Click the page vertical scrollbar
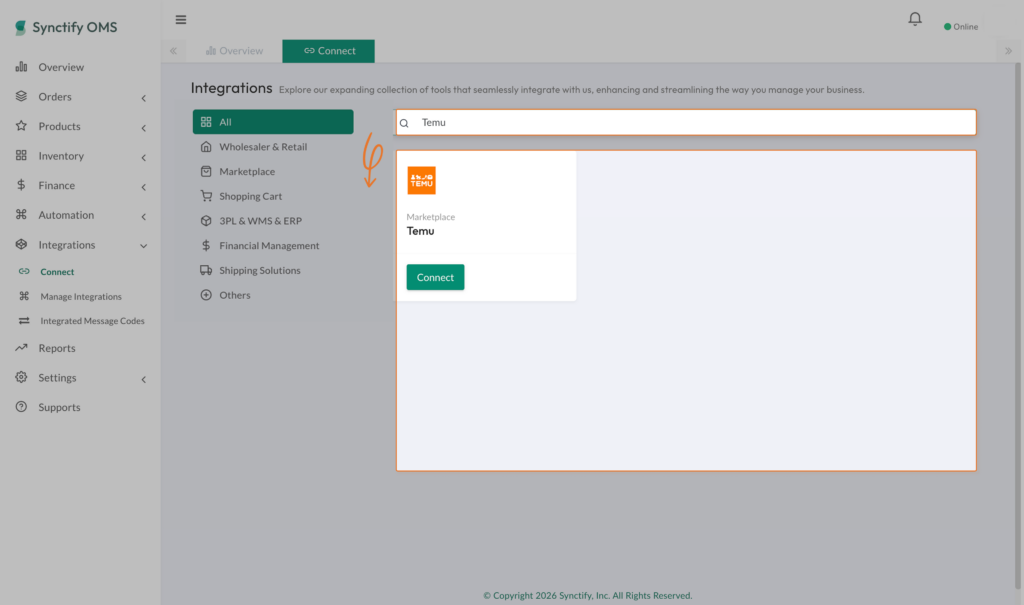 tap(1017, 325)
